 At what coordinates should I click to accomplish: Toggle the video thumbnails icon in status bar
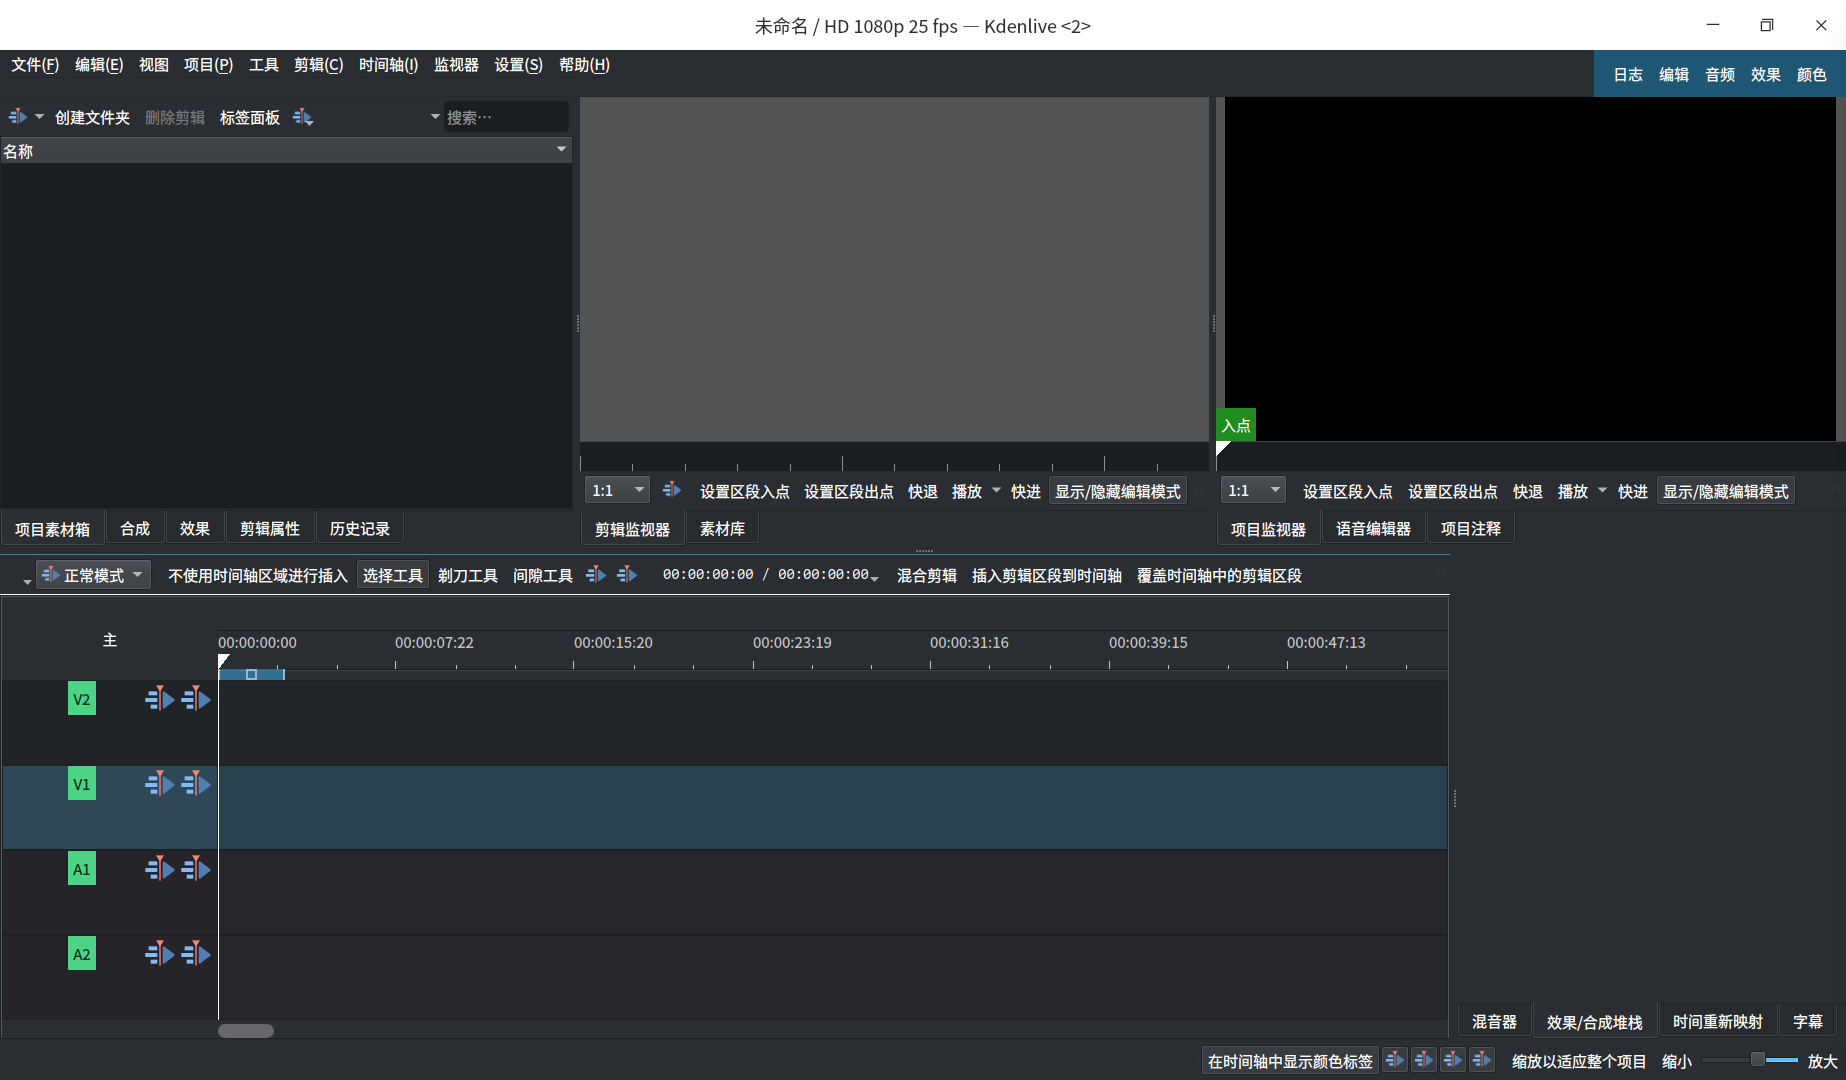pyautogui.click(x=1394, y=1059)
